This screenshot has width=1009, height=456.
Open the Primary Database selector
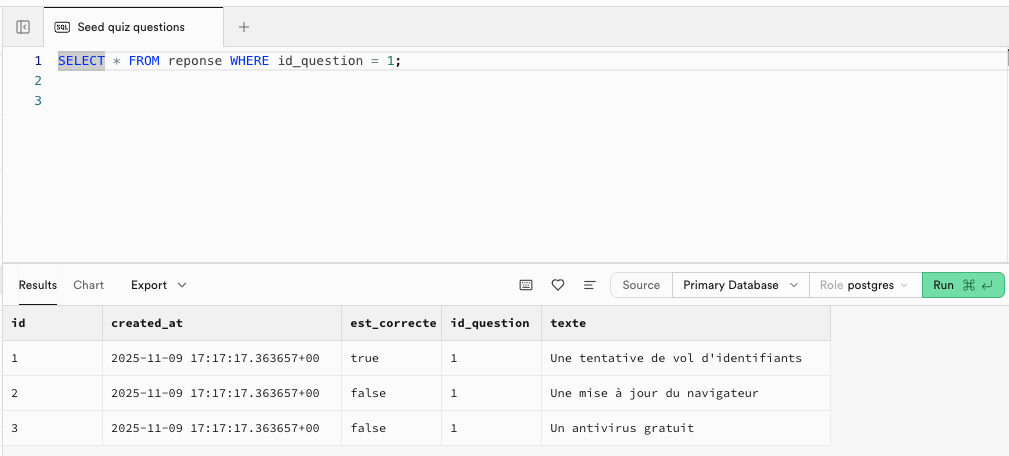tap(739, 285)
